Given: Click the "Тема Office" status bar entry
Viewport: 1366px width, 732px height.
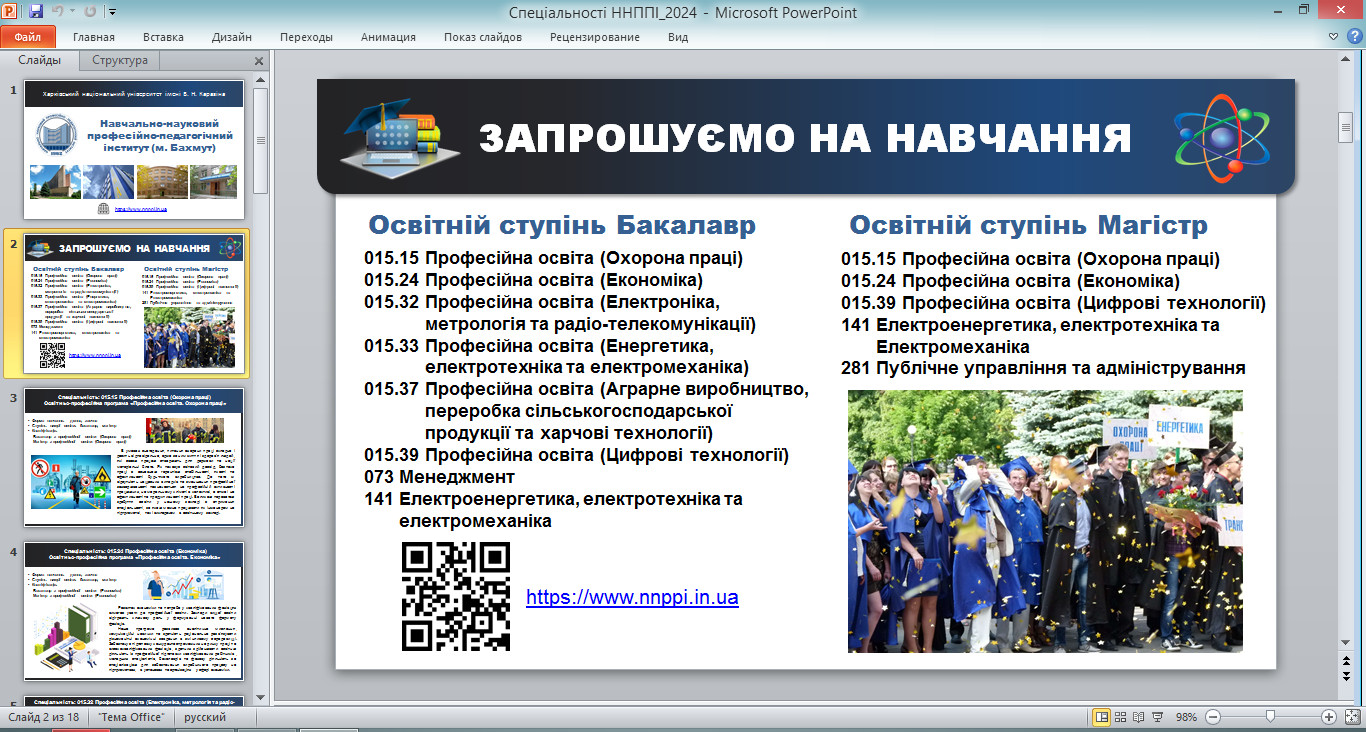Looking at the screenshot, I should [x=132, y=718].
